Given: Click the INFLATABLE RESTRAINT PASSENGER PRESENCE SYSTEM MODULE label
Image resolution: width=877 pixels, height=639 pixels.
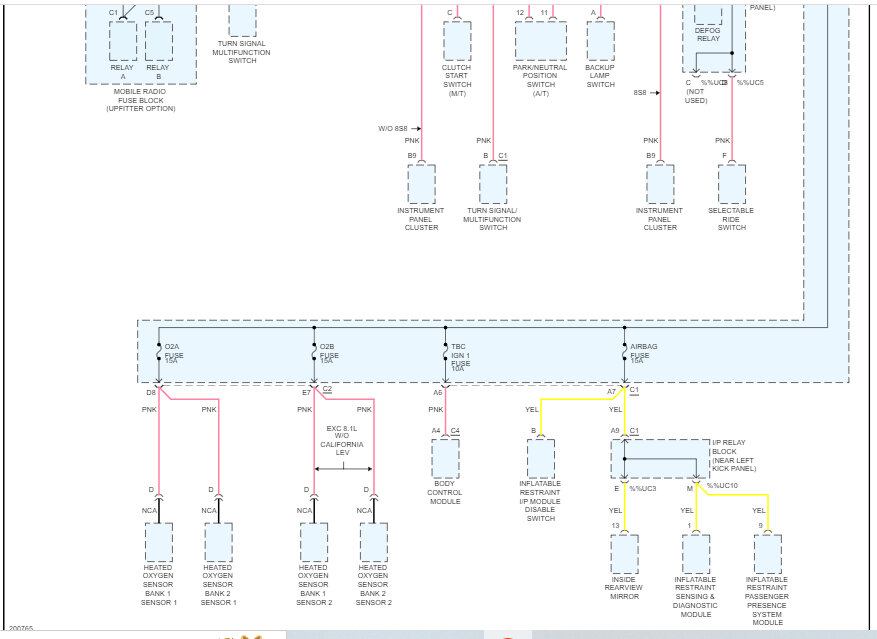Looking at the screenshot, I should tap(767, 601).
